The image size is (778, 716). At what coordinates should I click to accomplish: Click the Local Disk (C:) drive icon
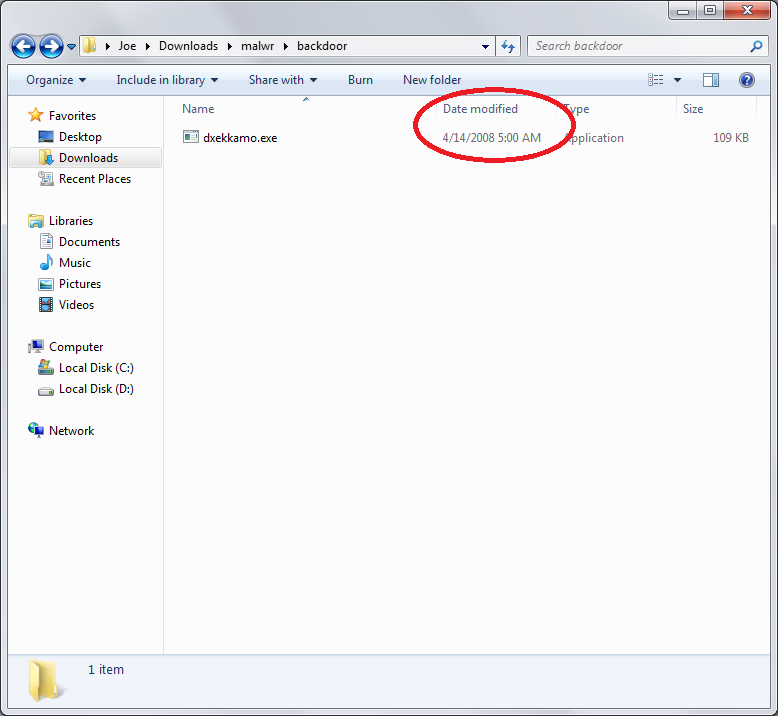(46, 367)
